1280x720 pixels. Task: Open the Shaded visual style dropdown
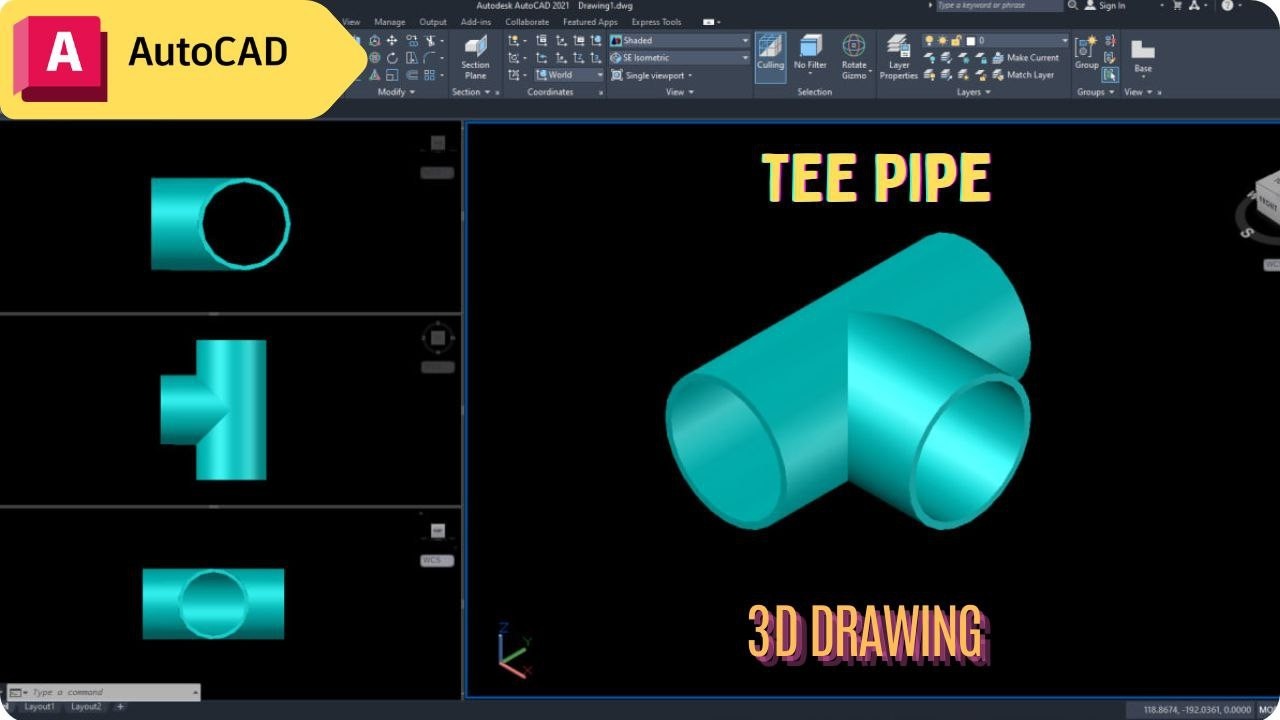coord(745,40)
